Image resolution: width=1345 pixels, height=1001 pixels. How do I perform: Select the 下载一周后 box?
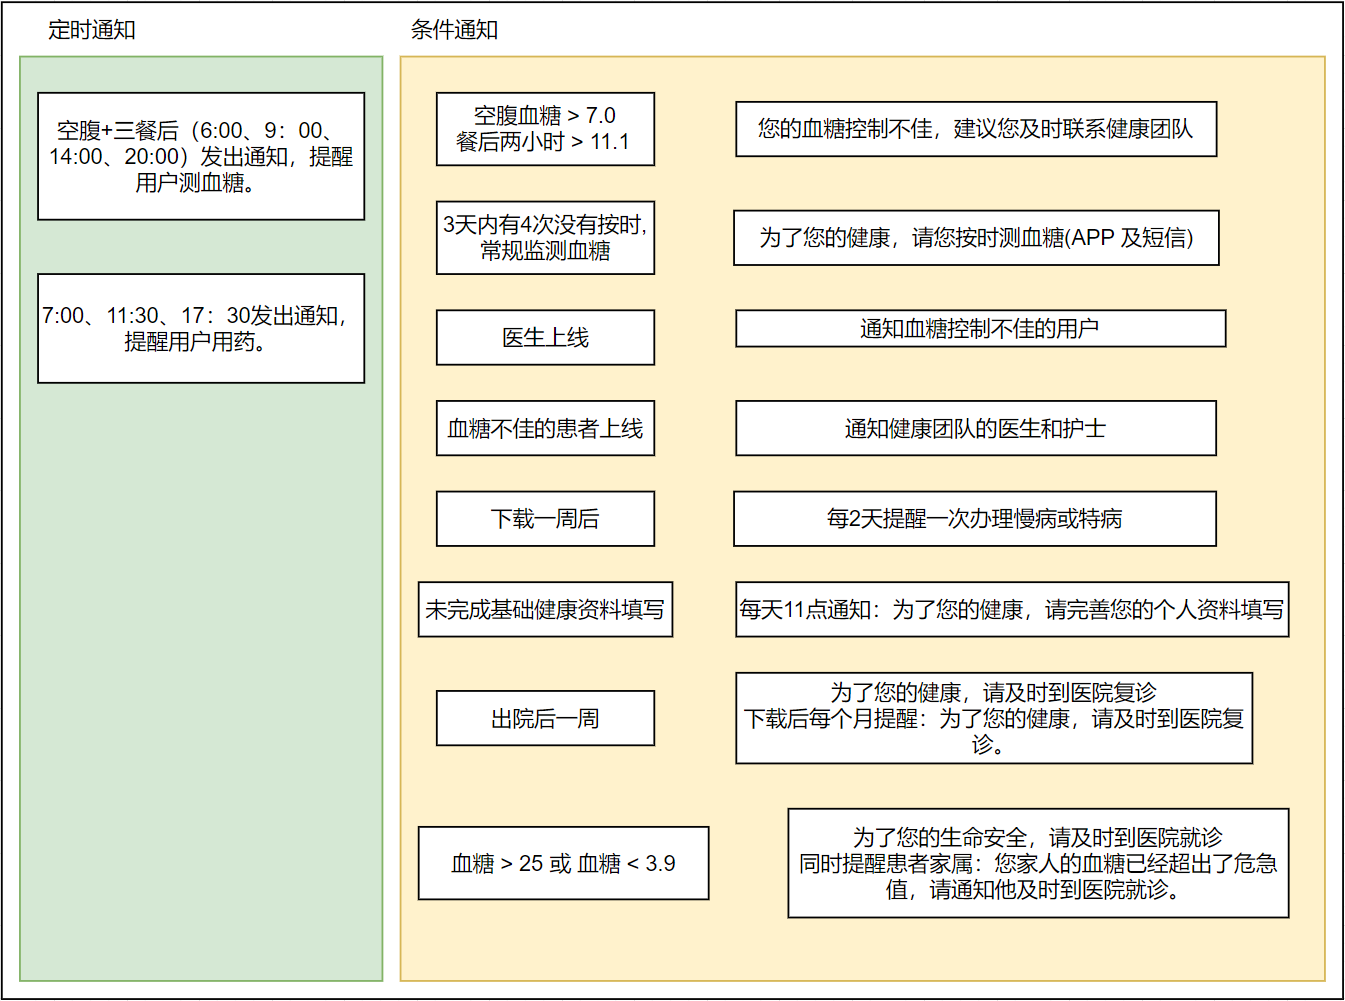tap(545, 519)
